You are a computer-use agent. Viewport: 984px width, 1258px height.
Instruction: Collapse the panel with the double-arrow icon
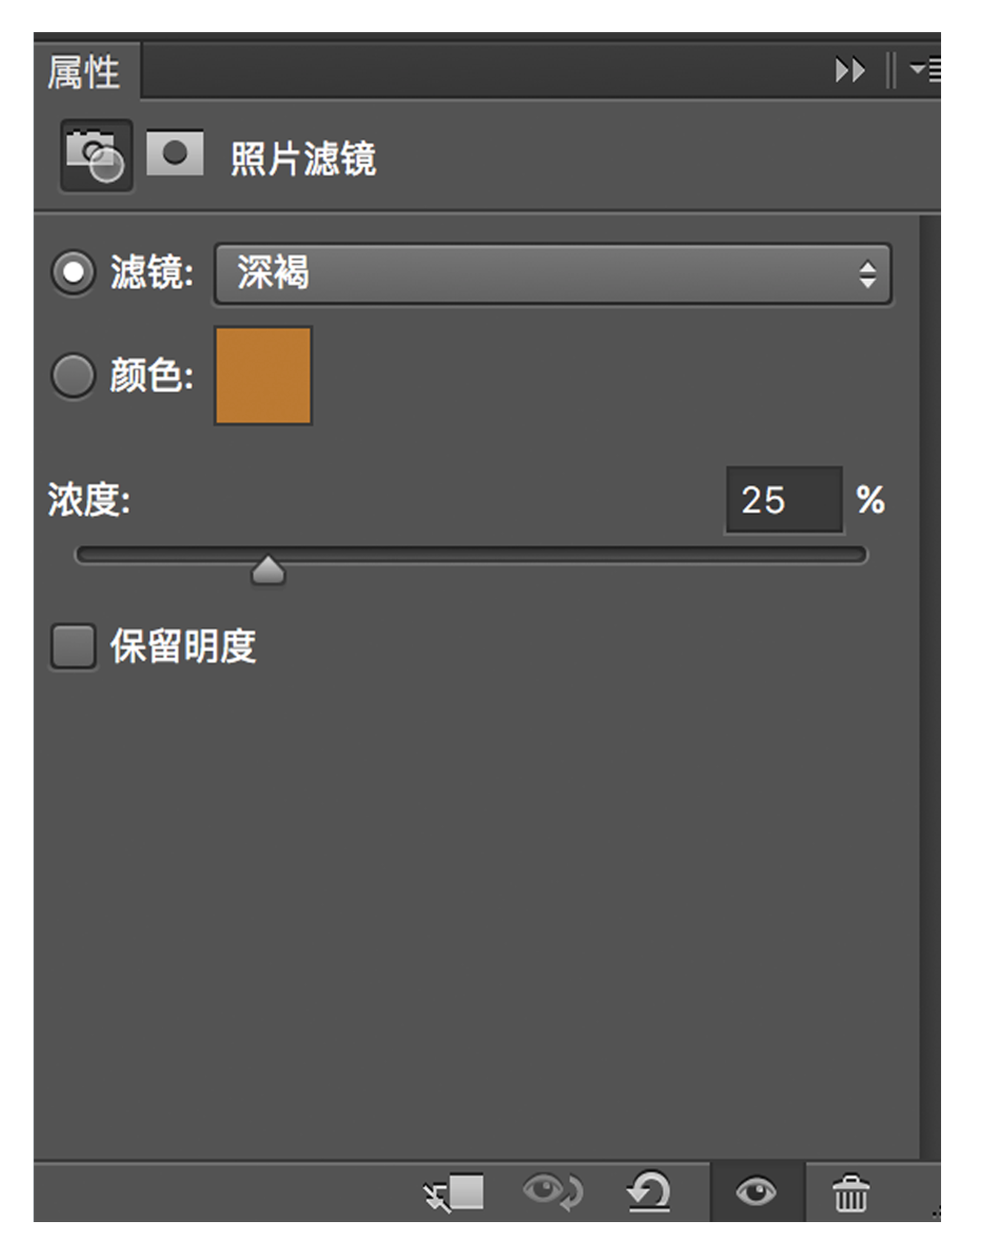(849, 71)
